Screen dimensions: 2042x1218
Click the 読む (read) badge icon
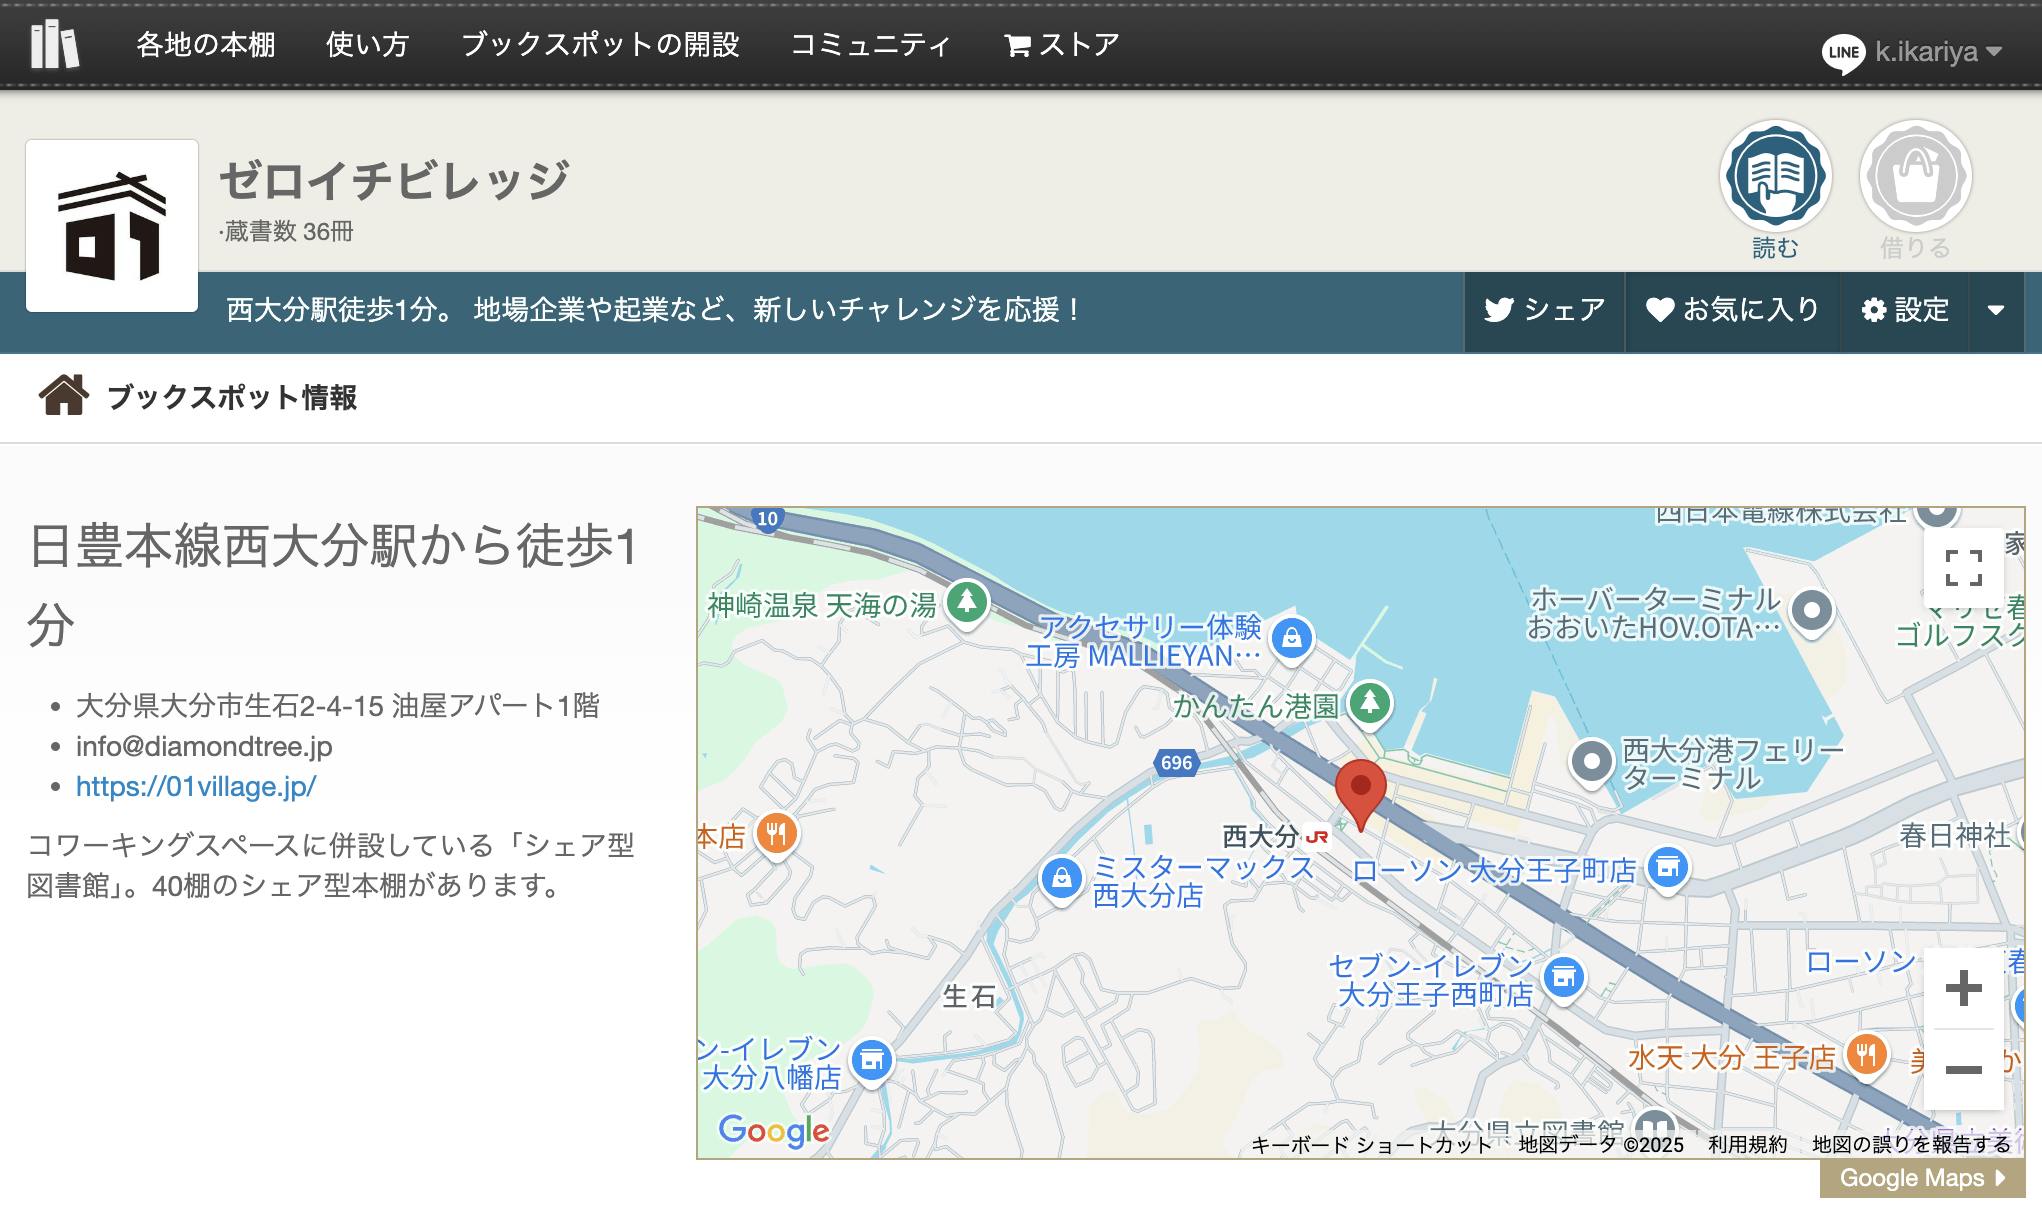[x=1775, y=177]
